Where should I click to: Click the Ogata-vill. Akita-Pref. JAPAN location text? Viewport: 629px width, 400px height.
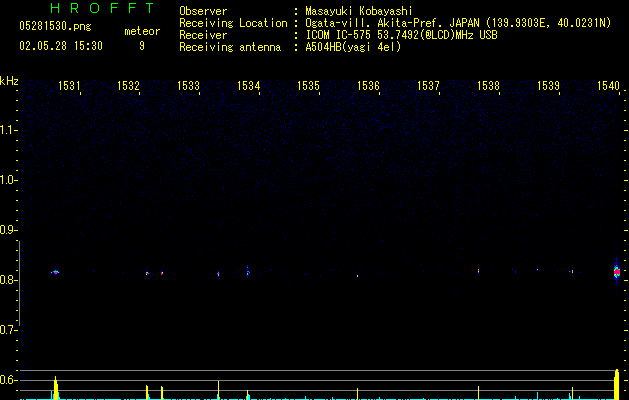coord(458,23)
